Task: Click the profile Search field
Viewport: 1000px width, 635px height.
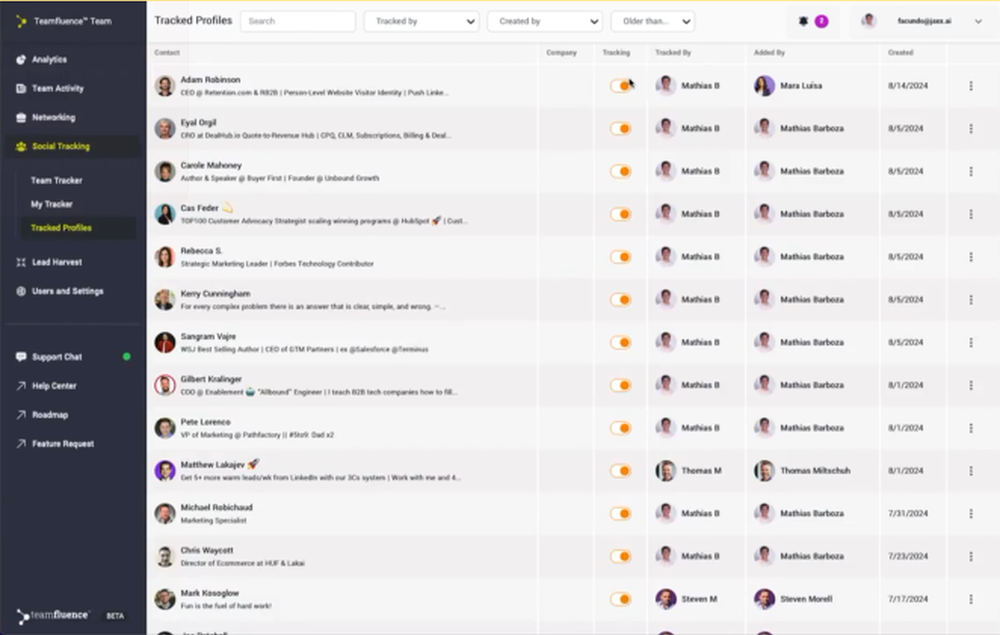Action: [298, 21]
